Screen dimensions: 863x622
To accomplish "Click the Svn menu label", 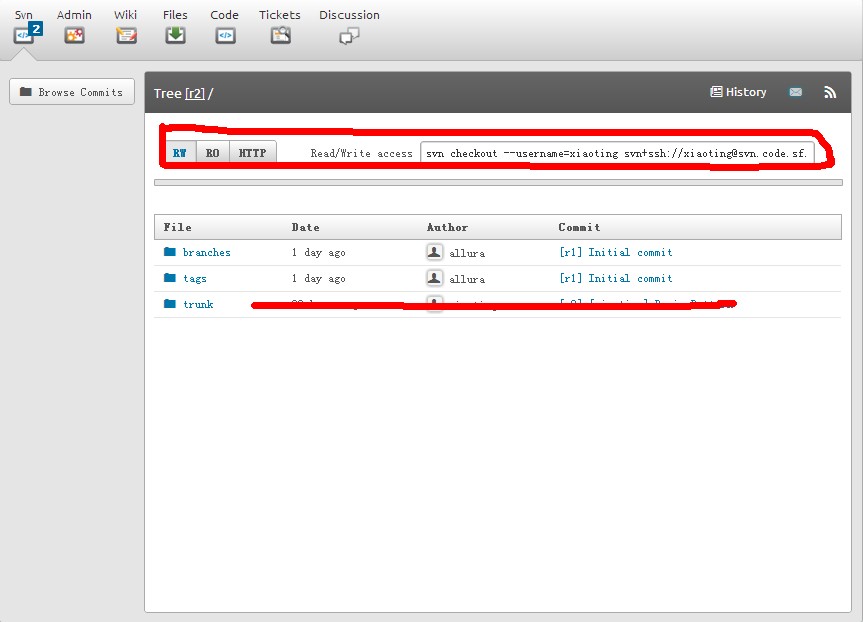I will point(24,15).
